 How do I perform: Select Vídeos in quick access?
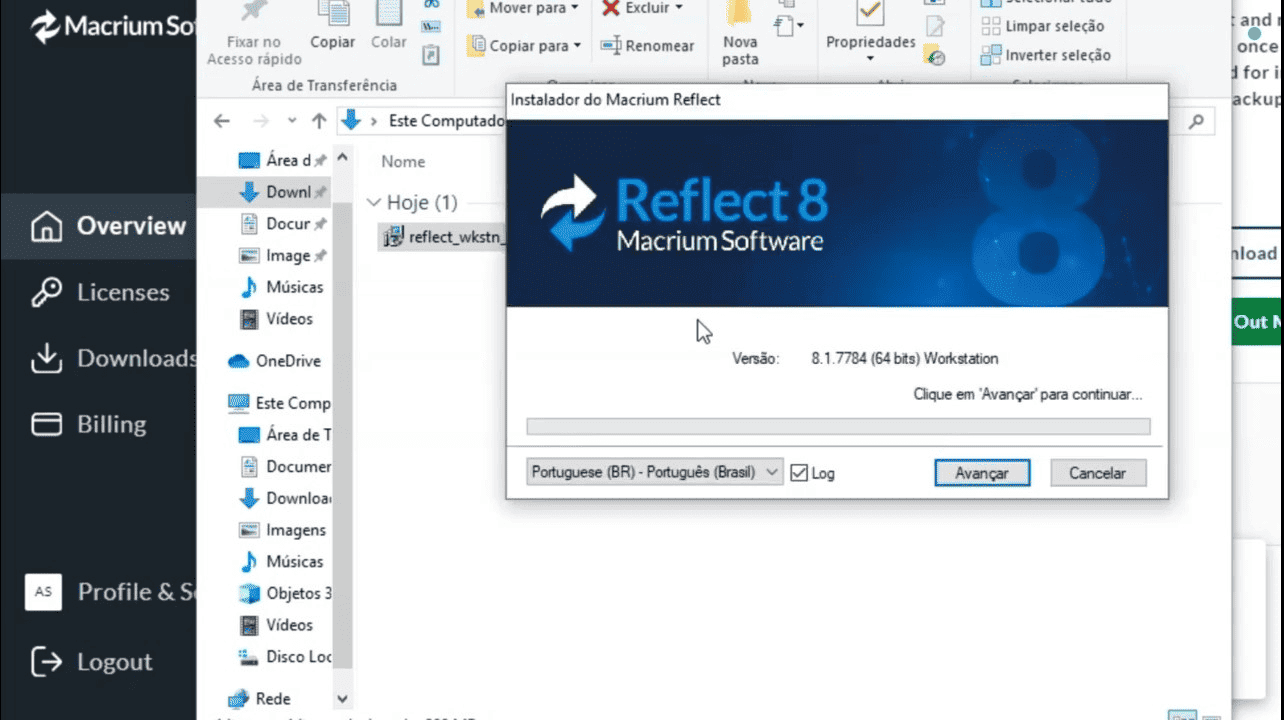coord(276,319)
